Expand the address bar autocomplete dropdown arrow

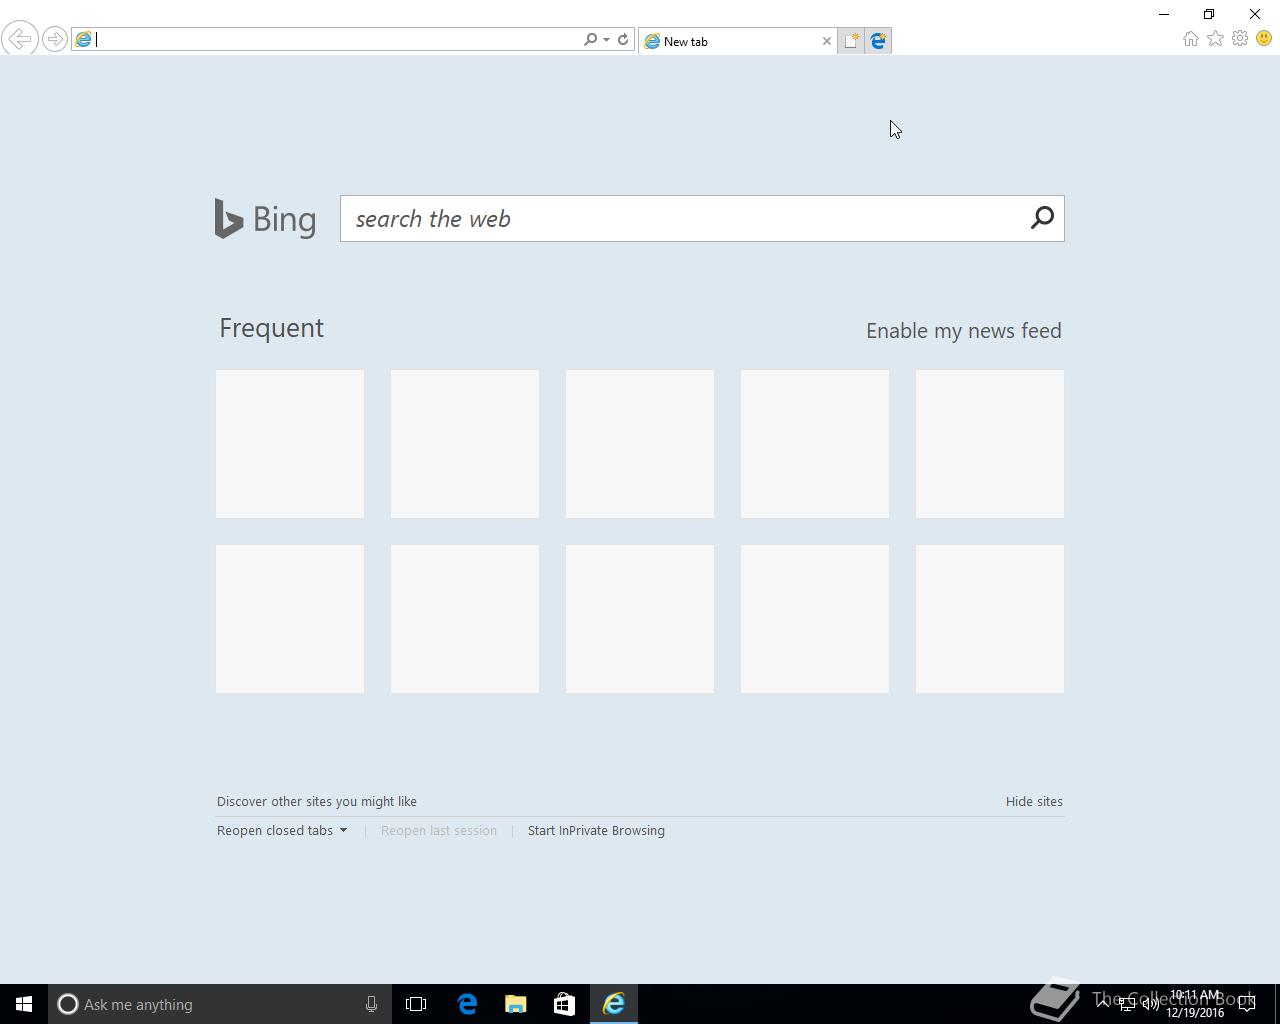tap(606, 40)
